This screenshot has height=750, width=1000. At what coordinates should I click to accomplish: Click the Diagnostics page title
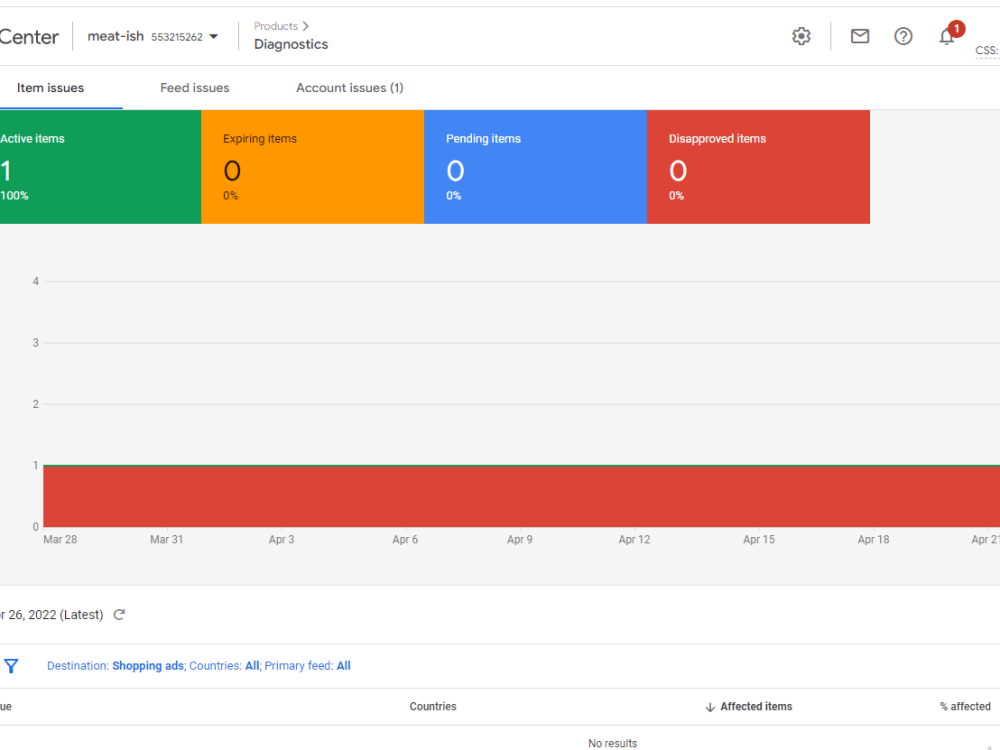tap(291, 45)
